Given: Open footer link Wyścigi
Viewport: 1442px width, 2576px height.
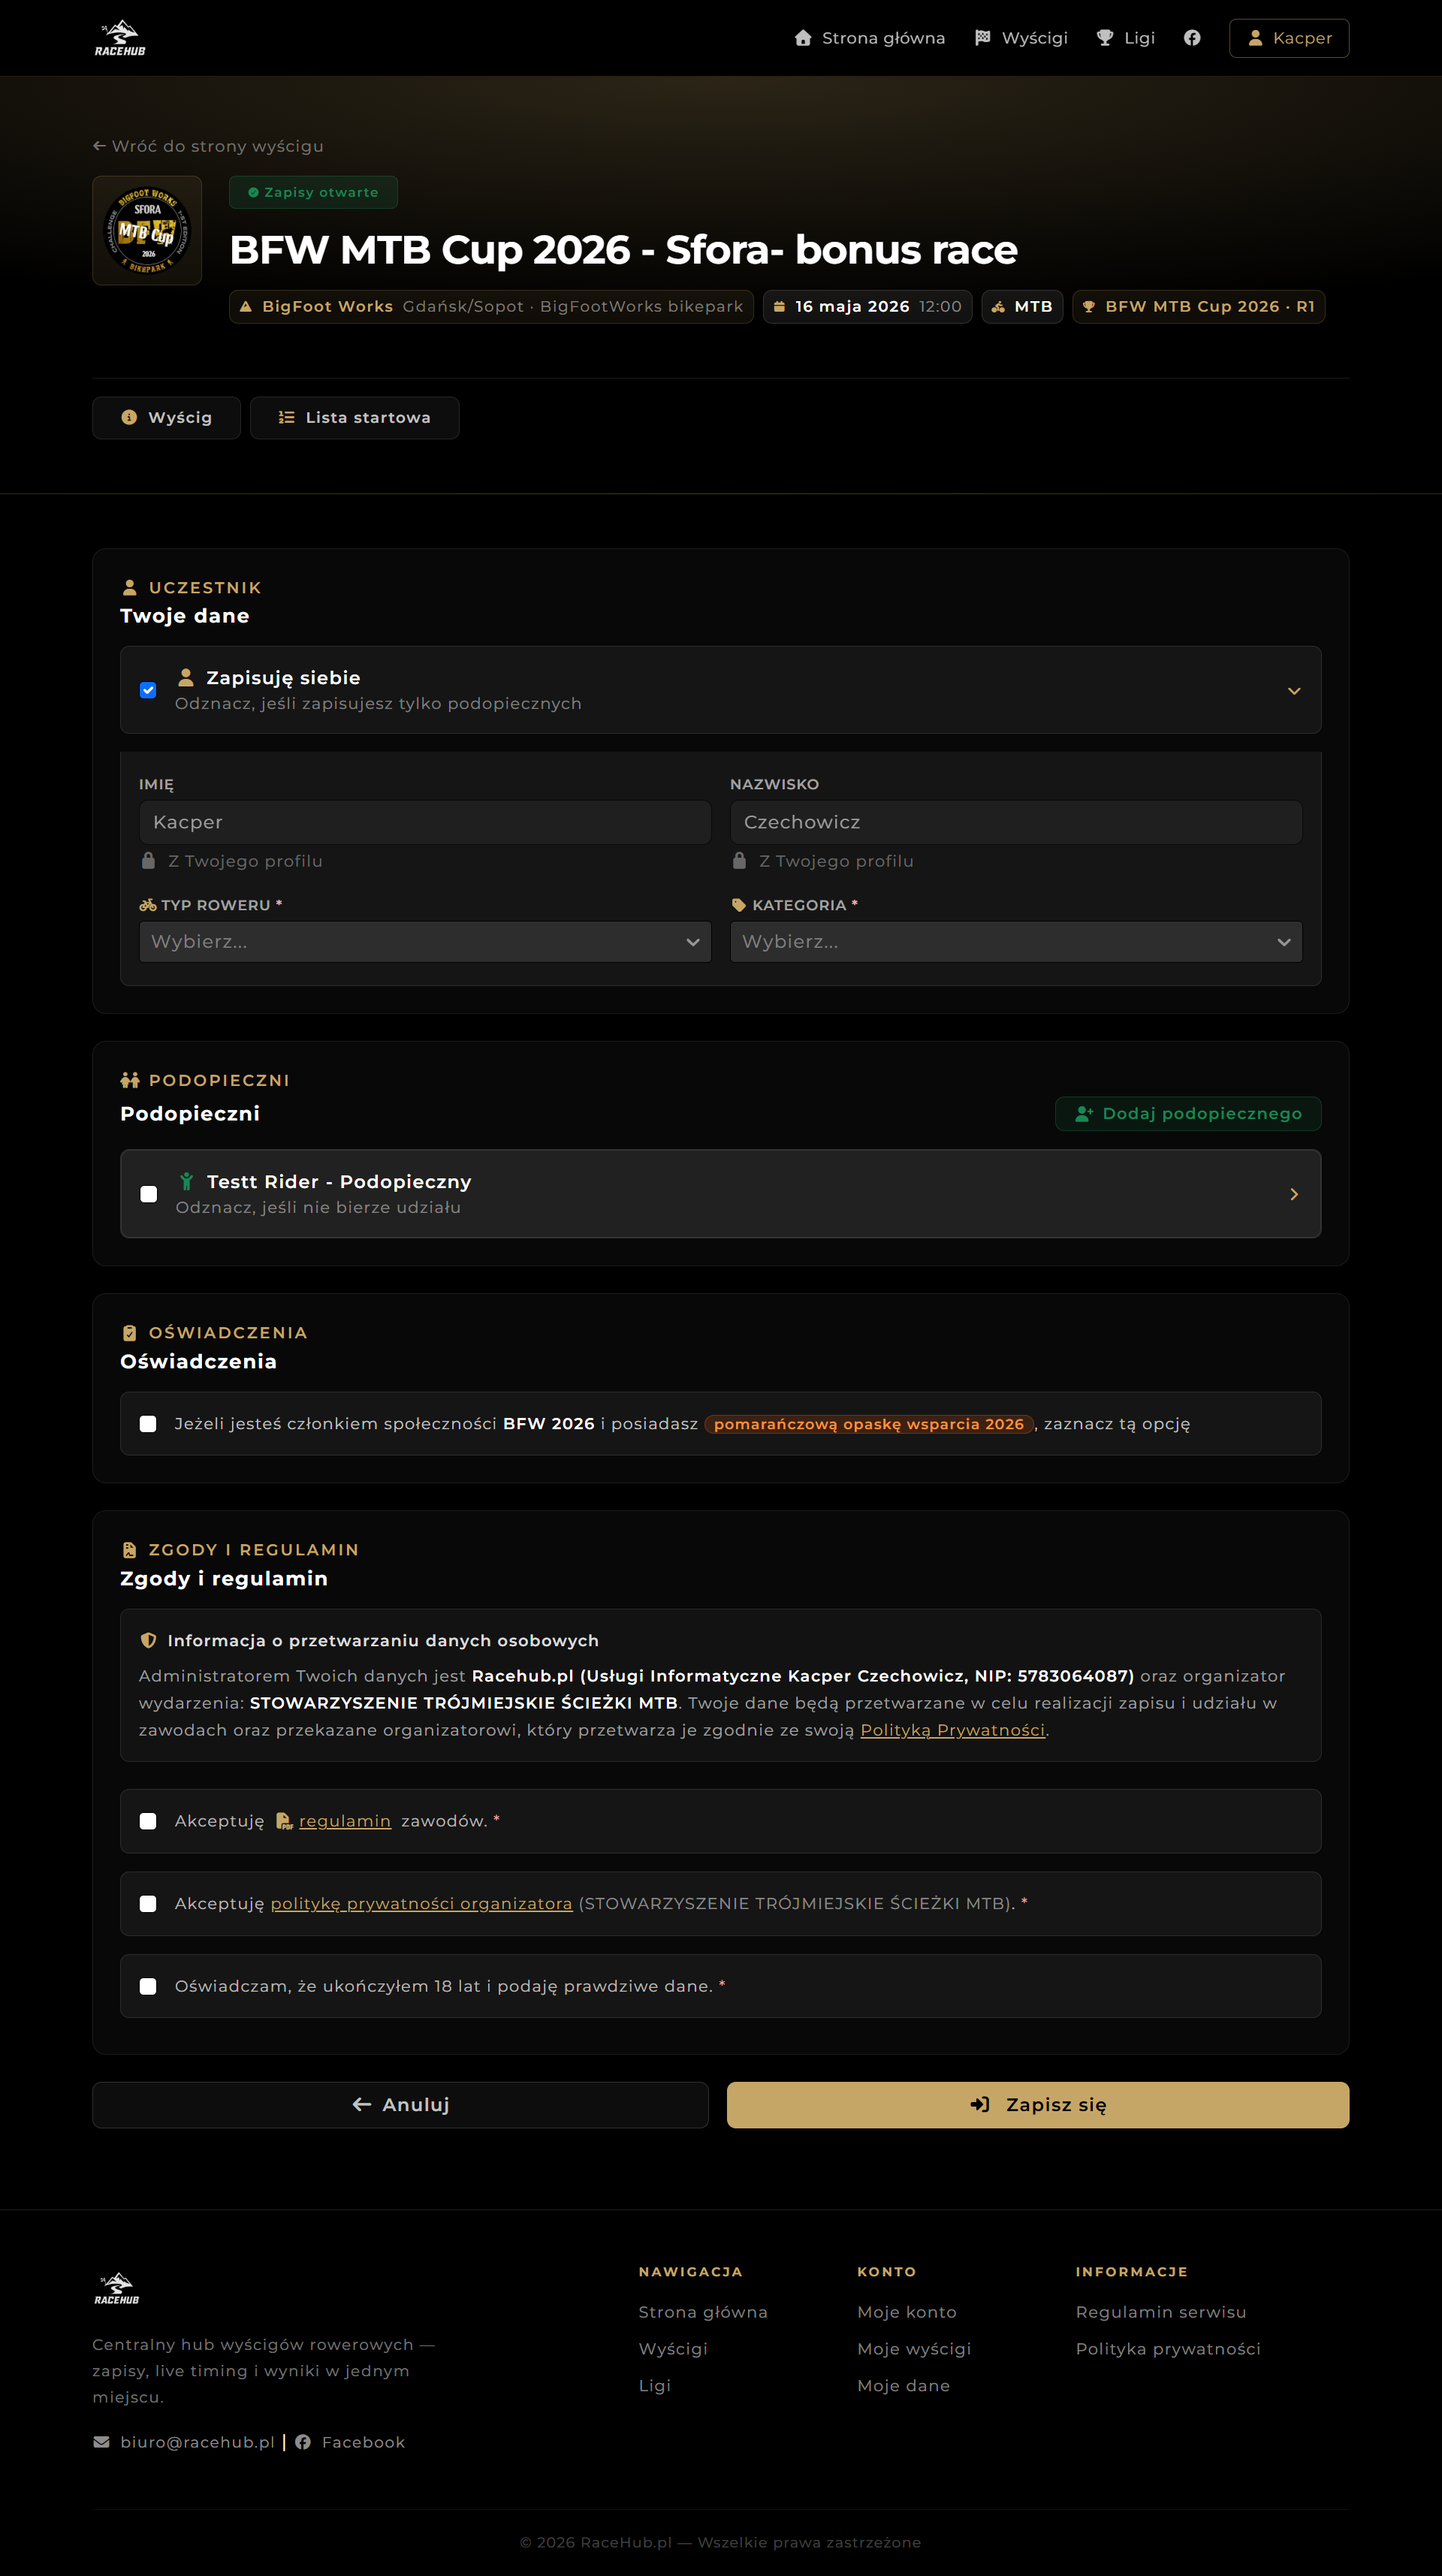Looking at the screenshot, I should (673, 2349).
